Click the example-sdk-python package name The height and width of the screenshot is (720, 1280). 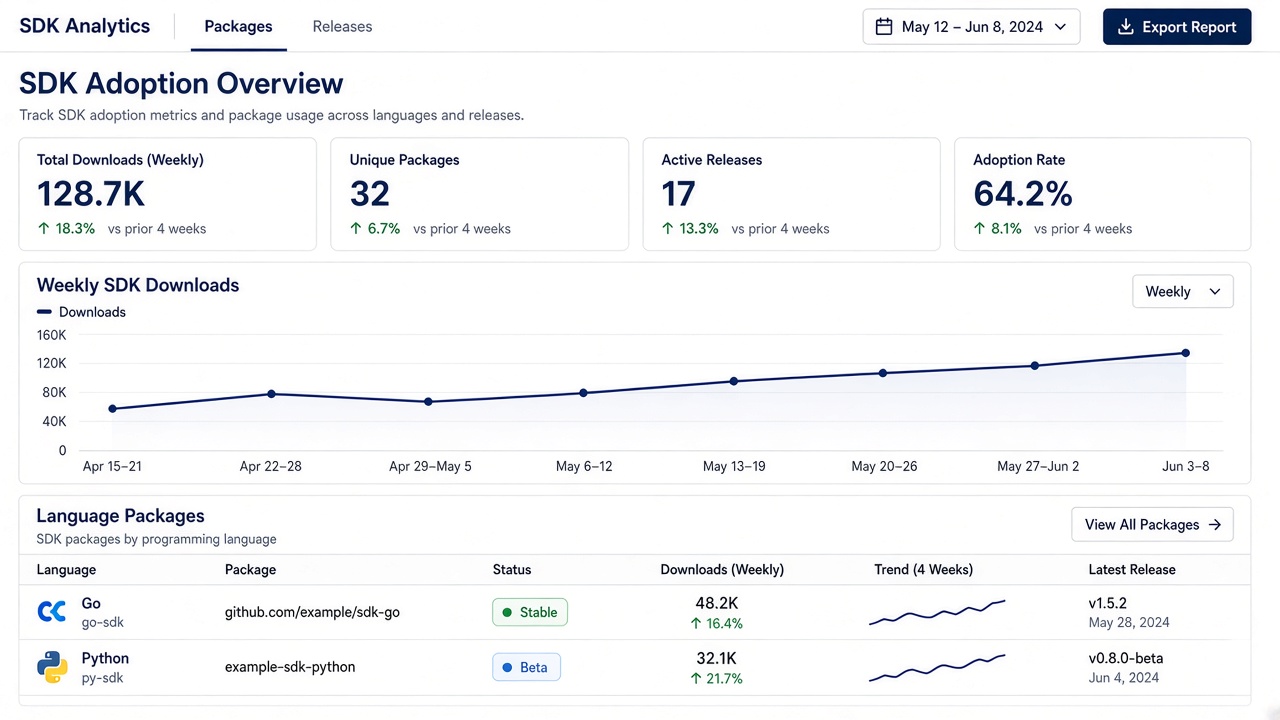290,667
